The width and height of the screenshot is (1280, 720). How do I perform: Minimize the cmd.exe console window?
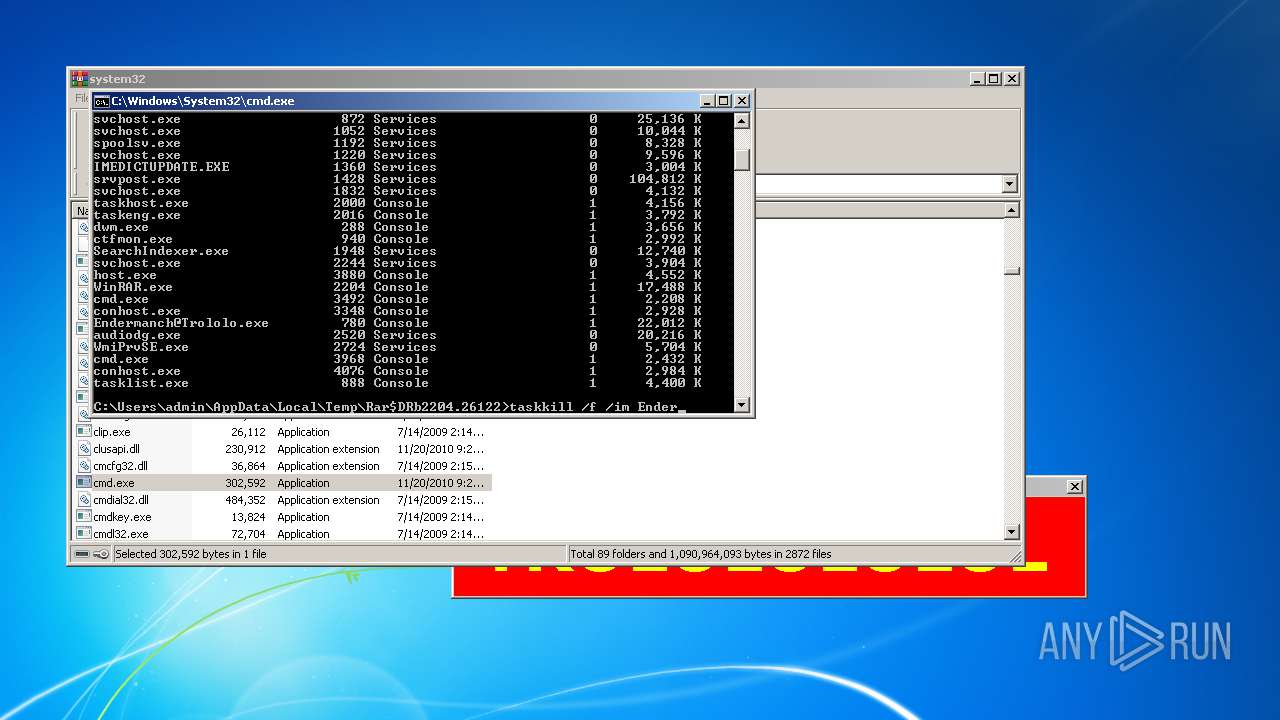(708, 101)
